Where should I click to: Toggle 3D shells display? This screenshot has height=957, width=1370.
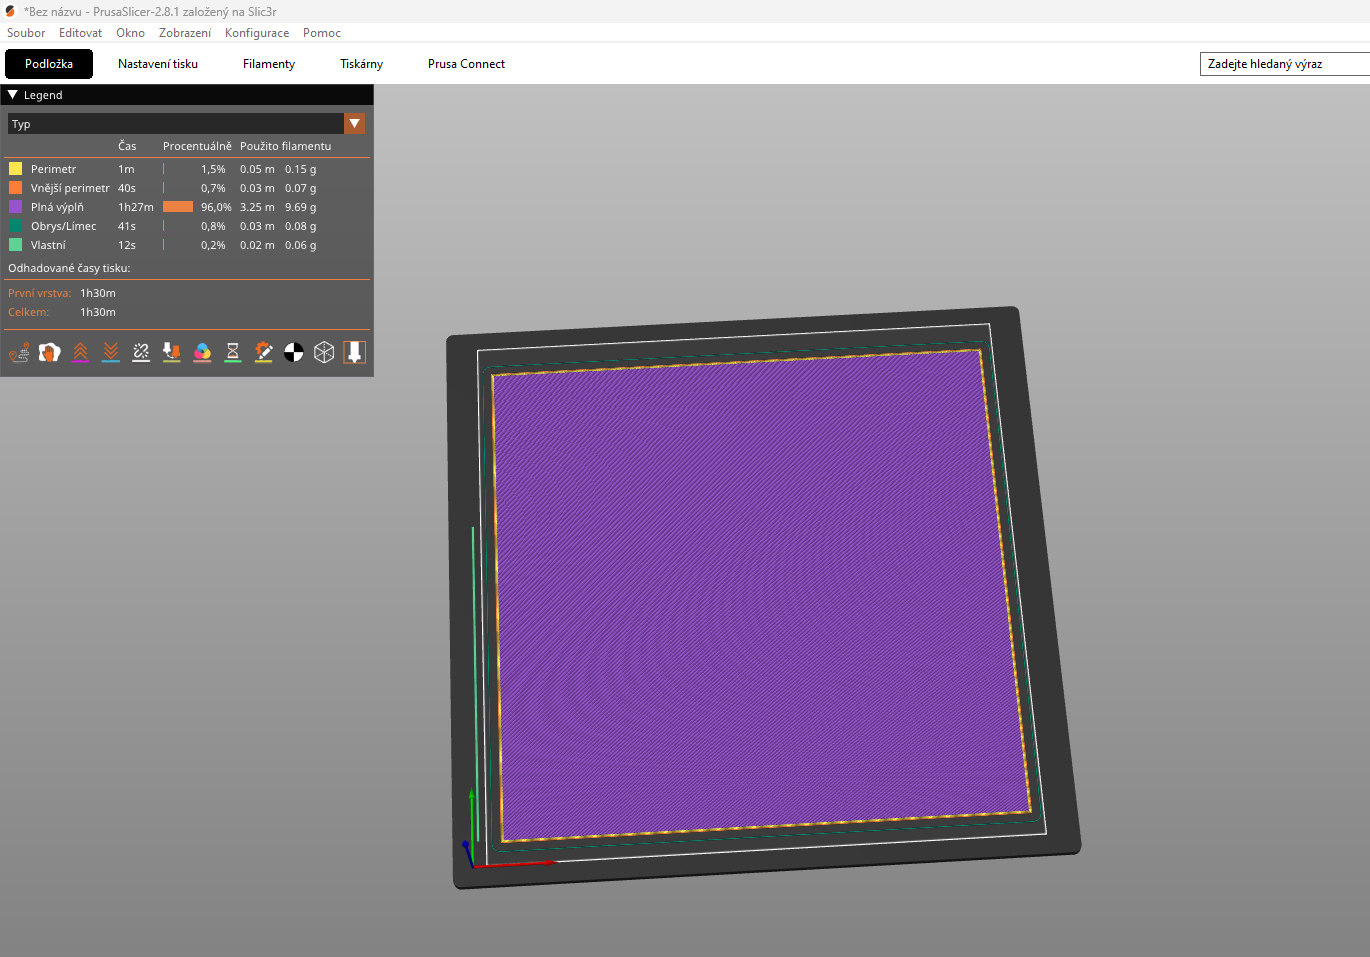click(x=324, y=352)
